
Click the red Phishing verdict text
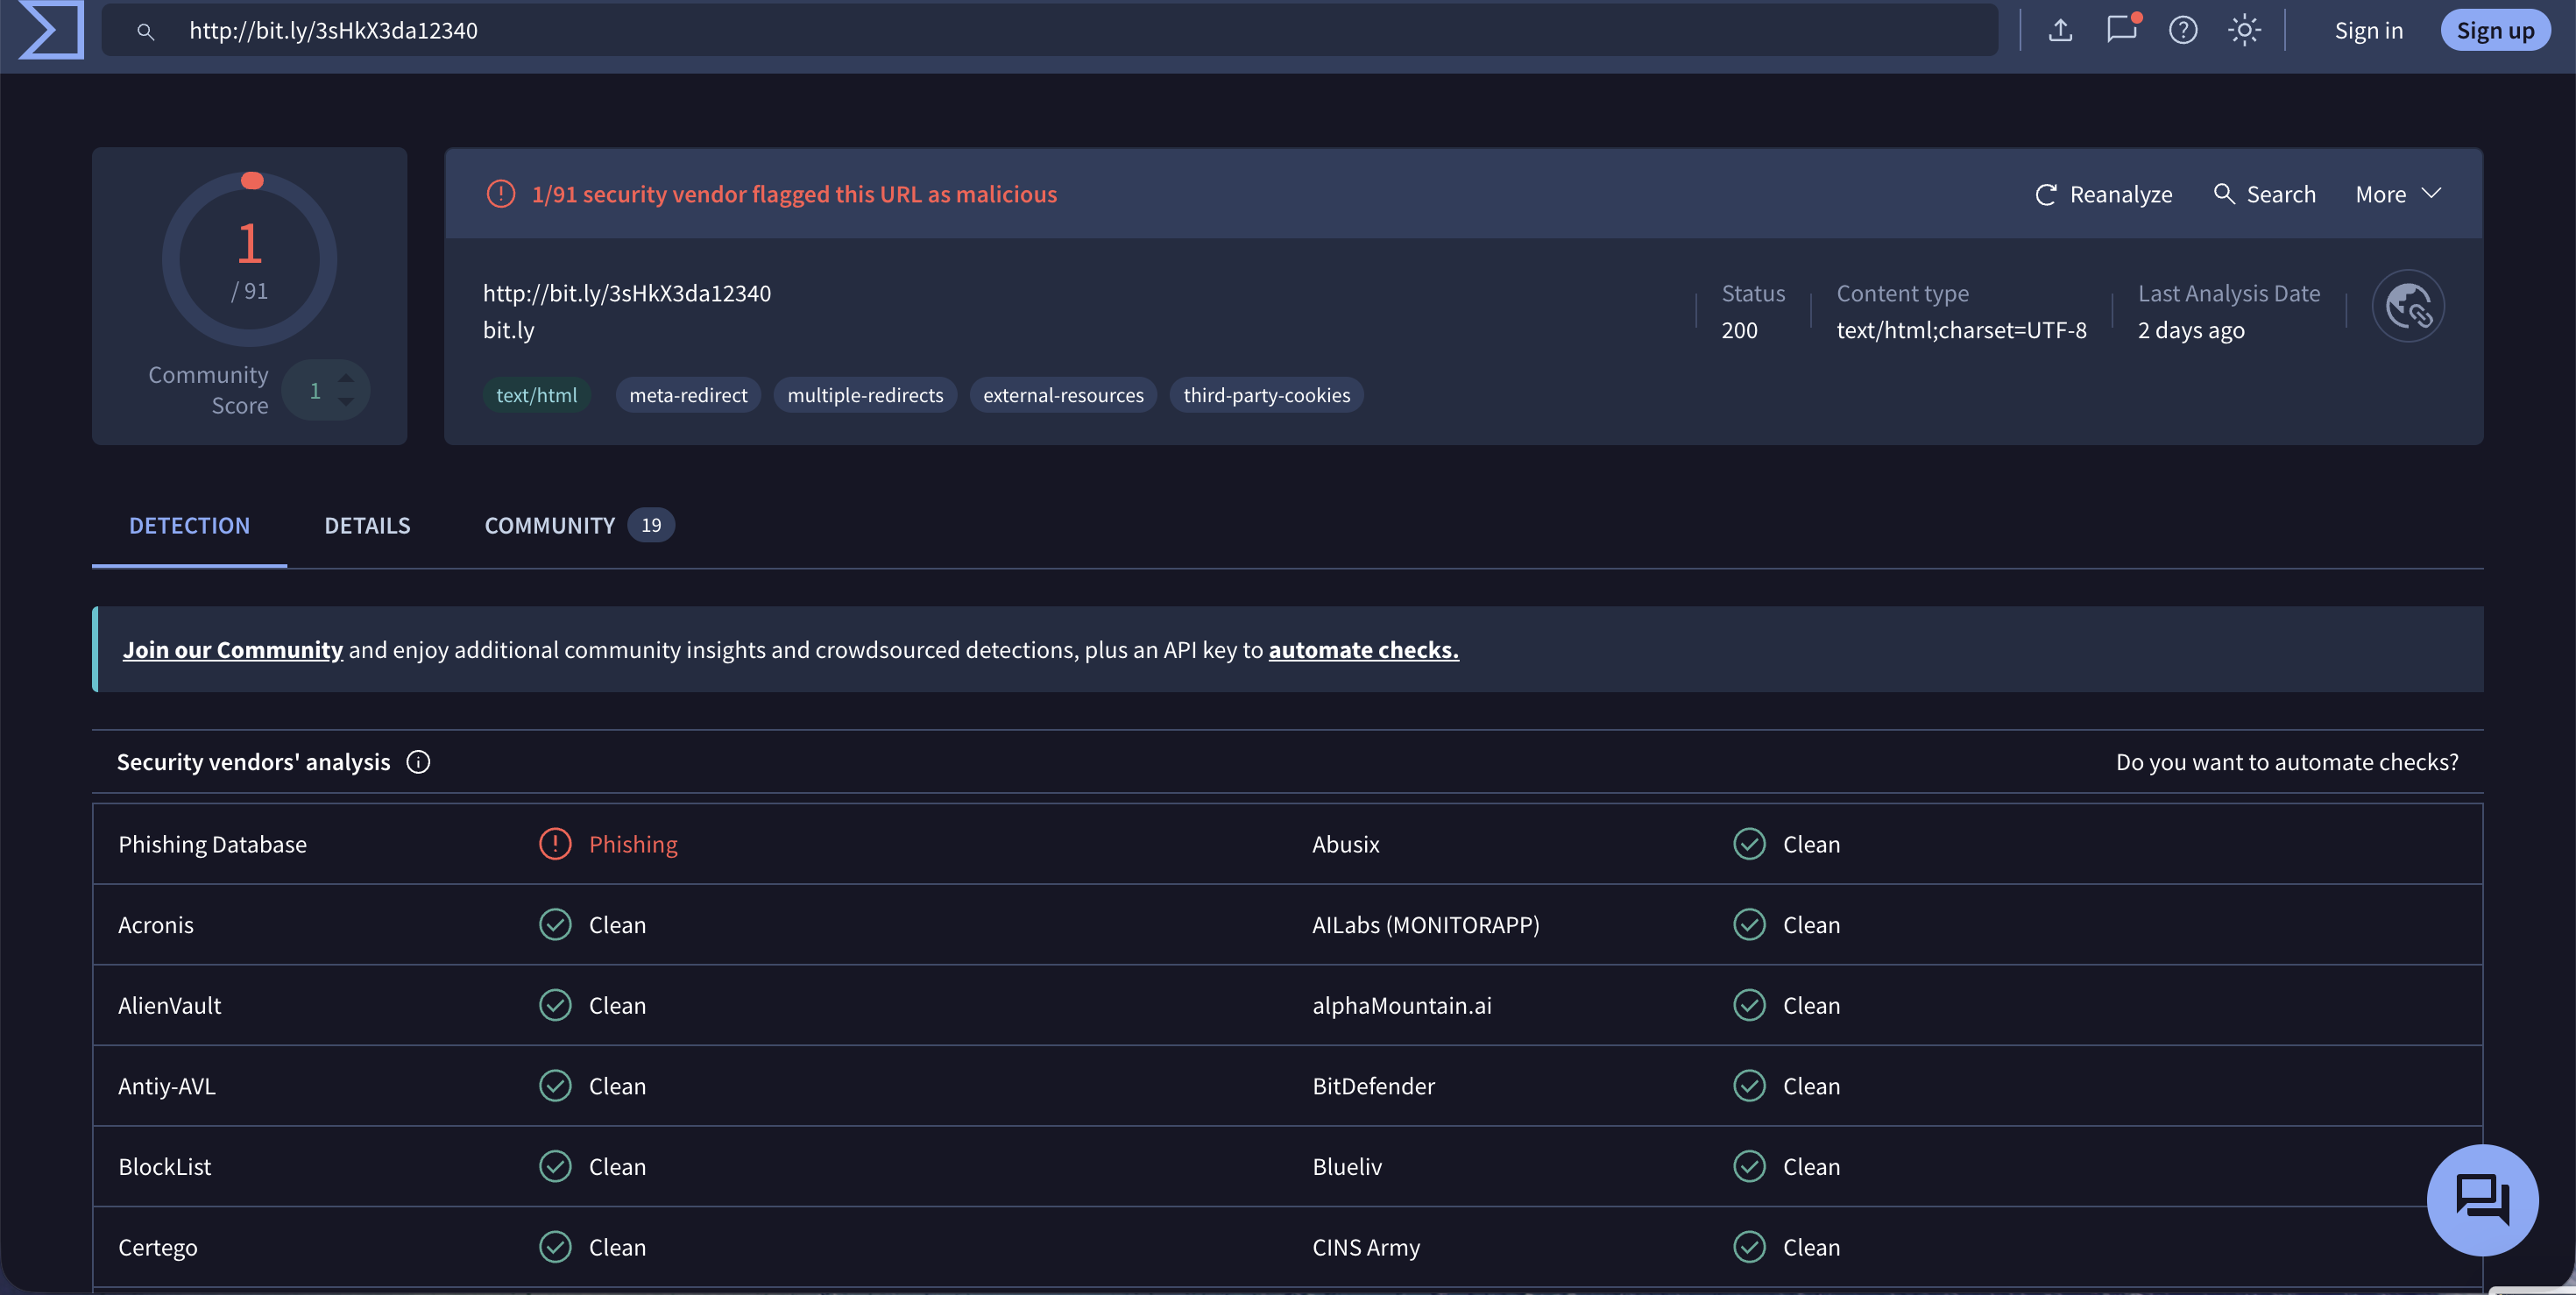pyautogui.click(x=633, y=844)
